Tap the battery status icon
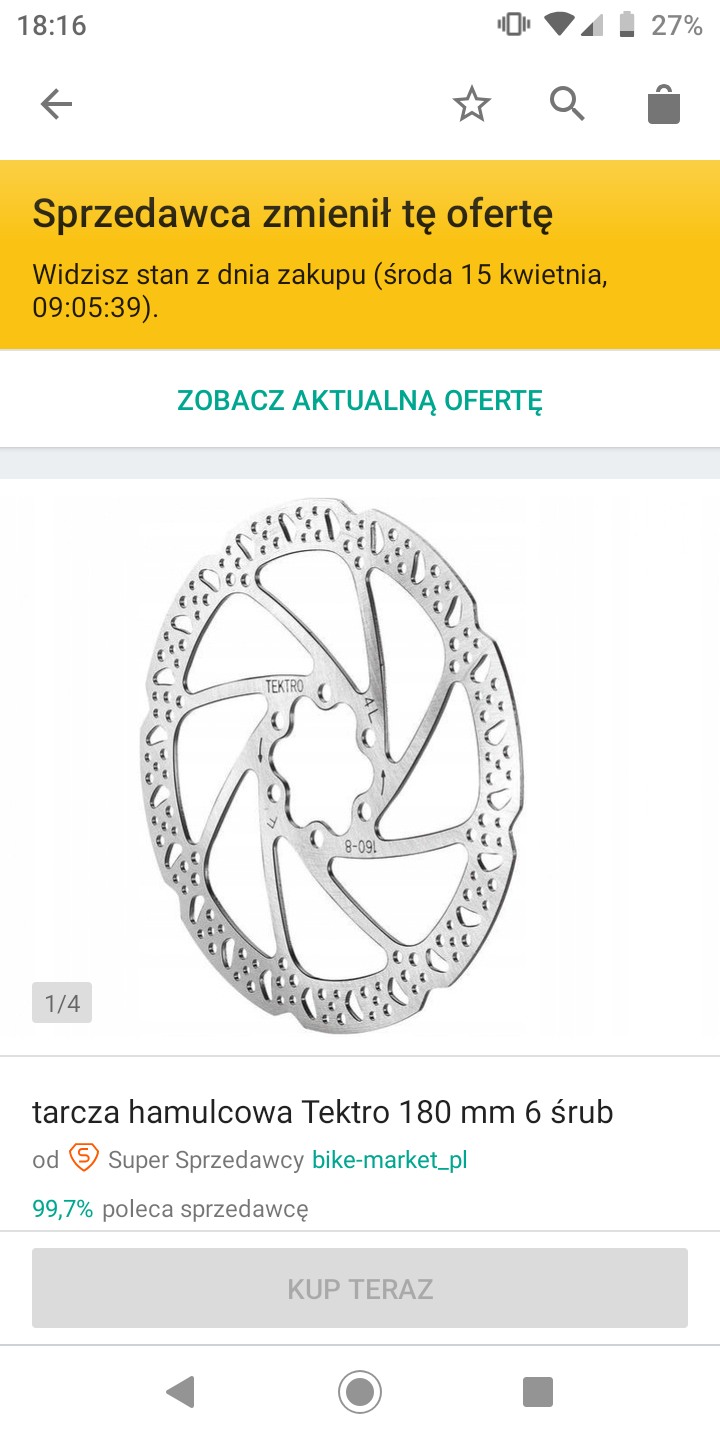720x1440 pixels. pyautogui.click(x=627, y=25)
